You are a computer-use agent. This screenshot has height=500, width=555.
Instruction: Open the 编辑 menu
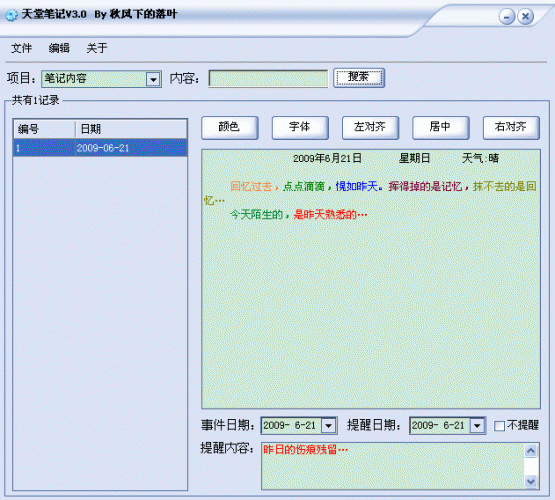tap(59, 48)
